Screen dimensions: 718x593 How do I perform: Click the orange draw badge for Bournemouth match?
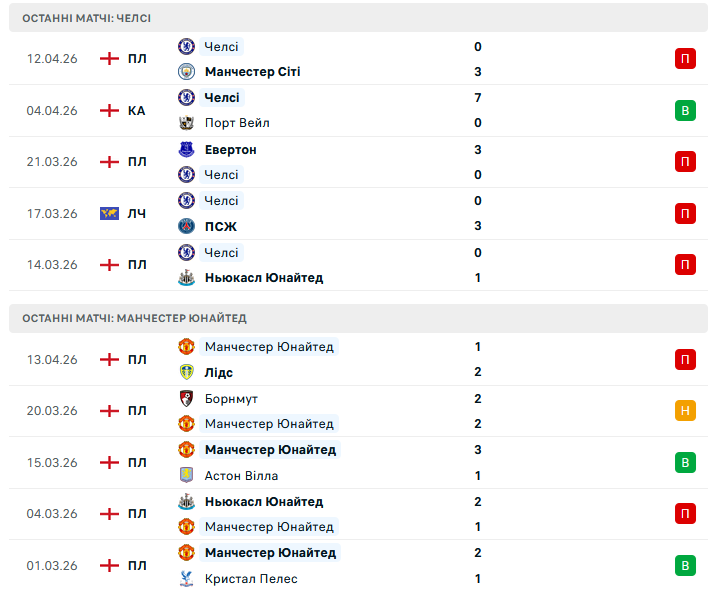point(685,411)
